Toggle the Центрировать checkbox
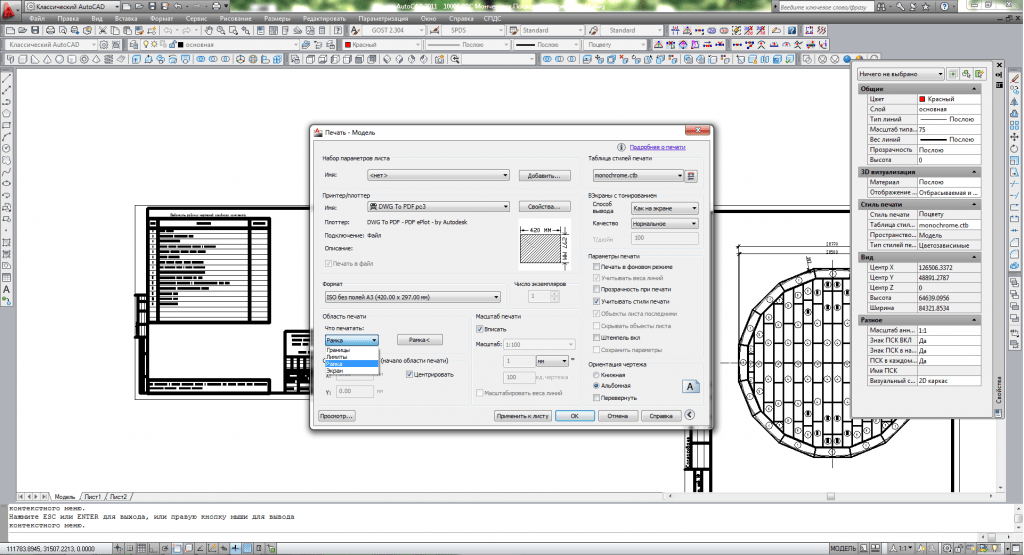This screenshot has width=1024, height=555. (410, 374)
